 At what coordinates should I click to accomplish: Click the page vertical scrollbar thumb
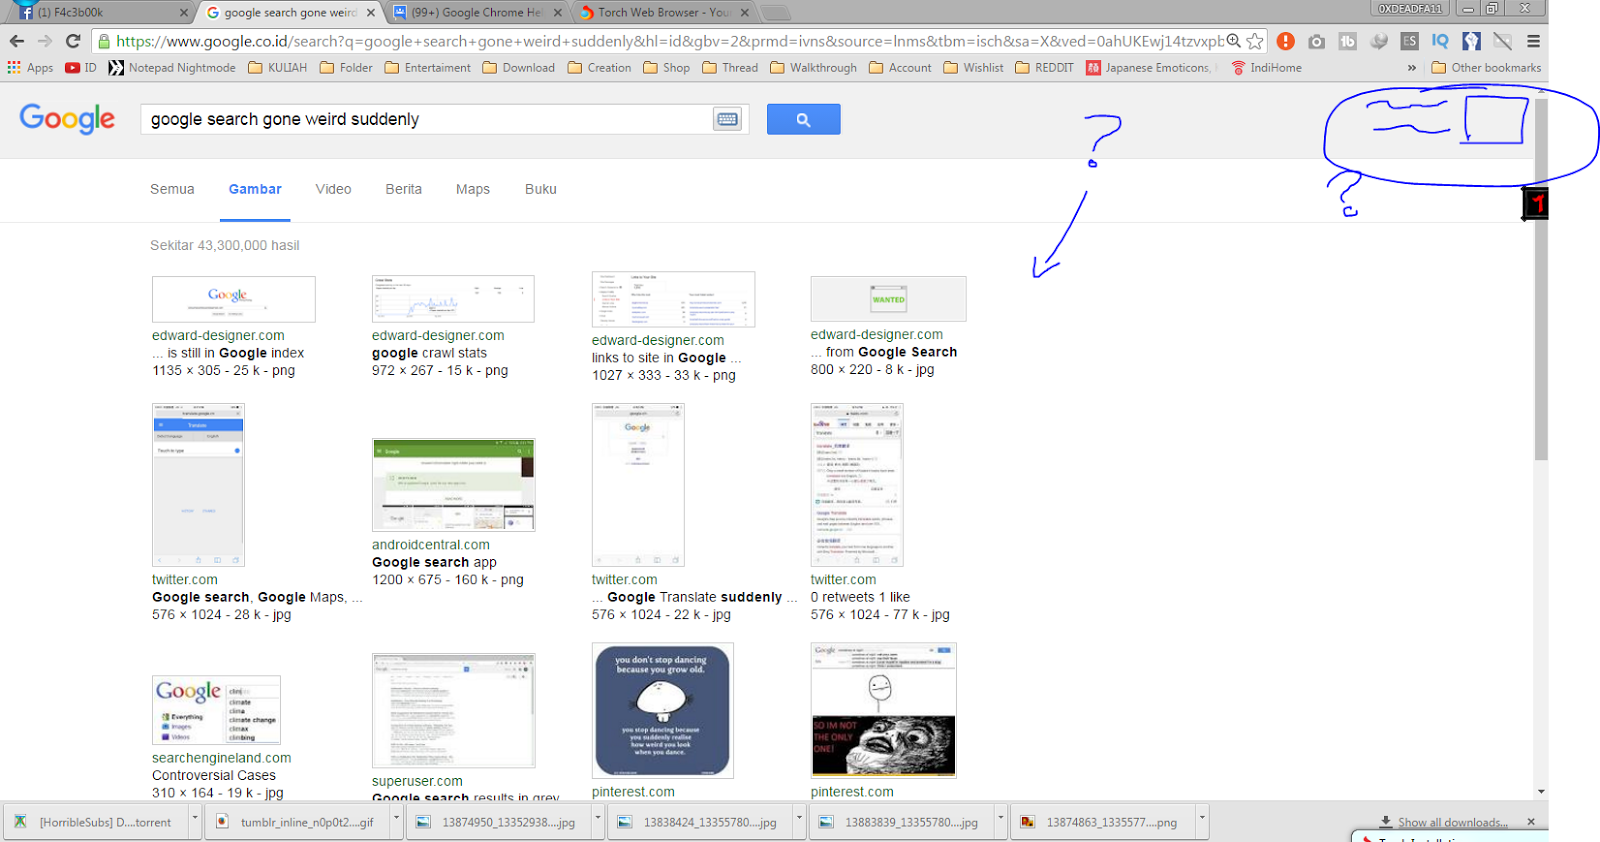pos(1541,278)
